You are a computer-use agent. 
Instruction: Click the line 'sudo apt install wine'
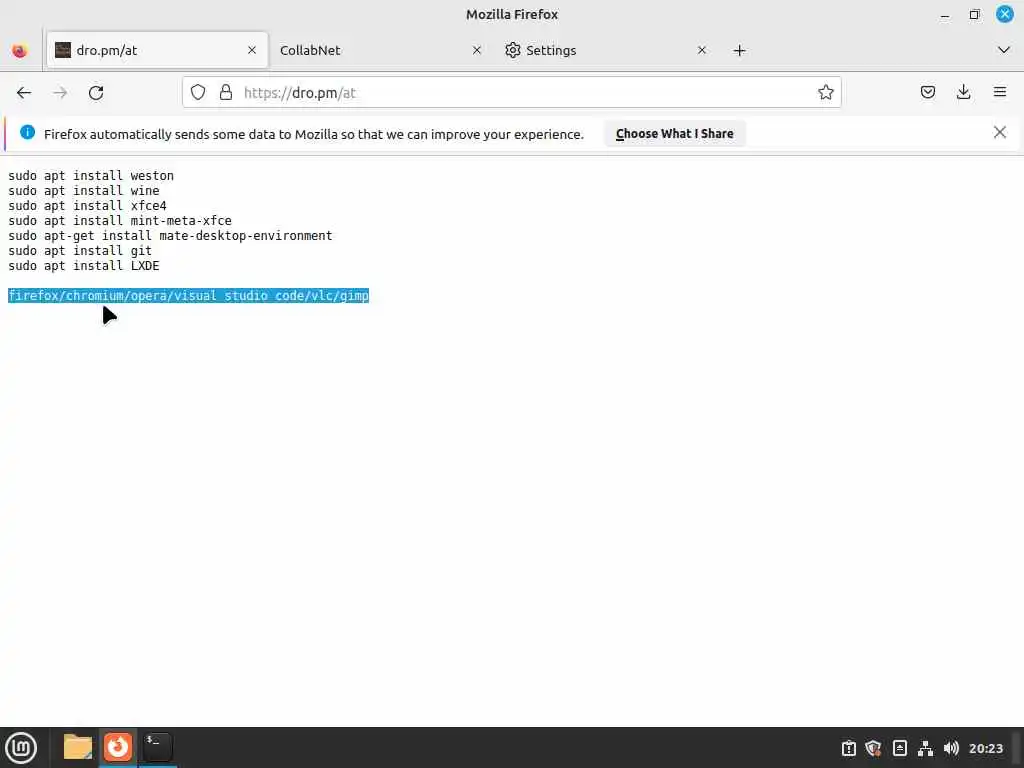point(84,191)
